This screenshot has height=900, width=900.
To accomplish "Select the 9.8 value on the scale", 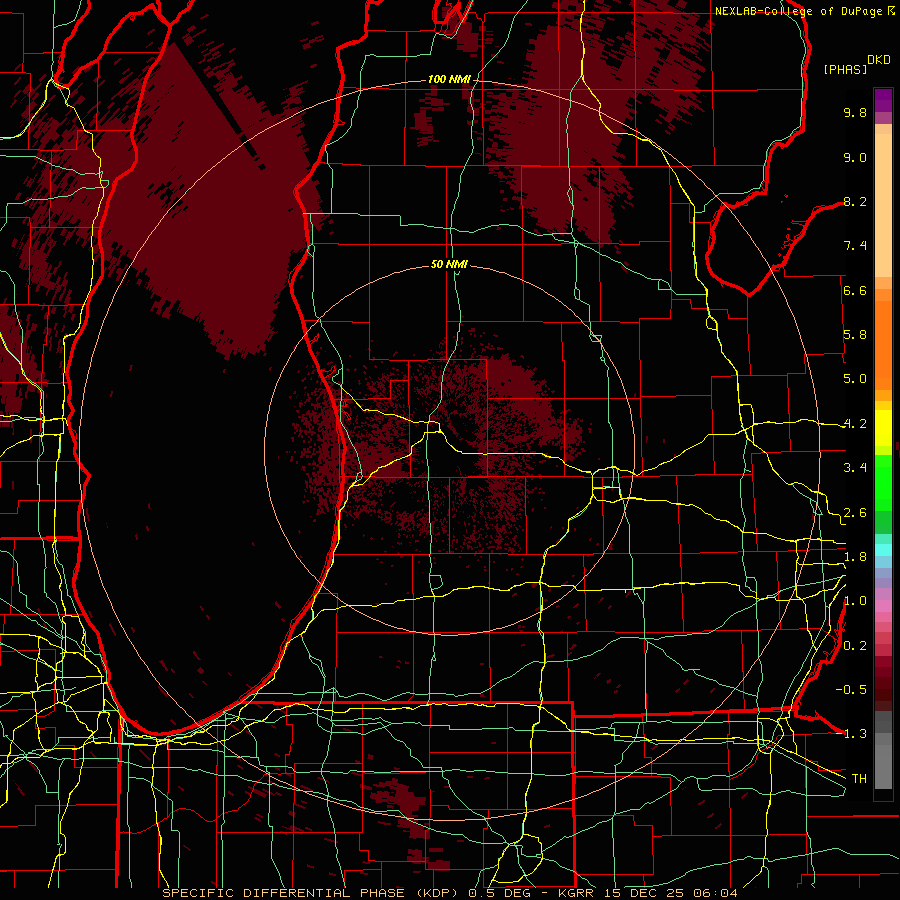I will pos(855,112).
